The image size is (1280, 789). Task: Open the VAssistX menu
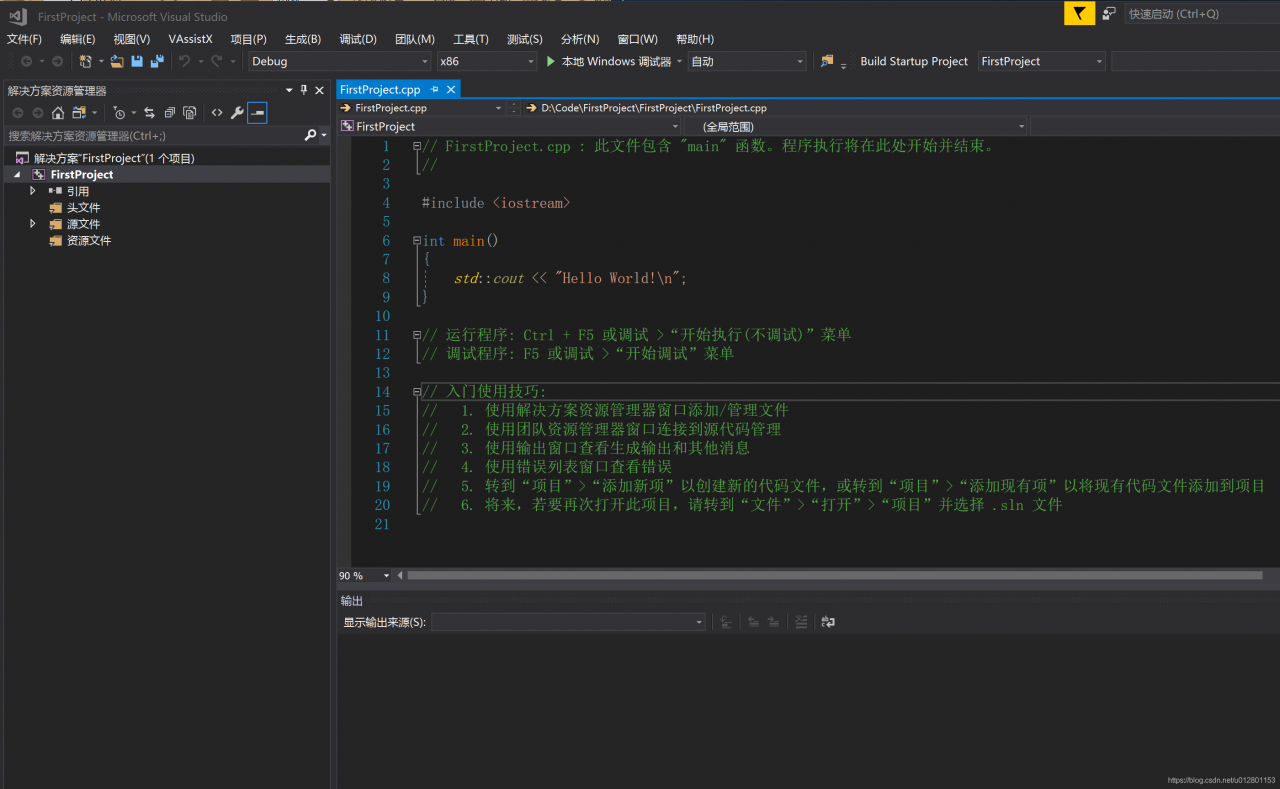pos(190,39)
